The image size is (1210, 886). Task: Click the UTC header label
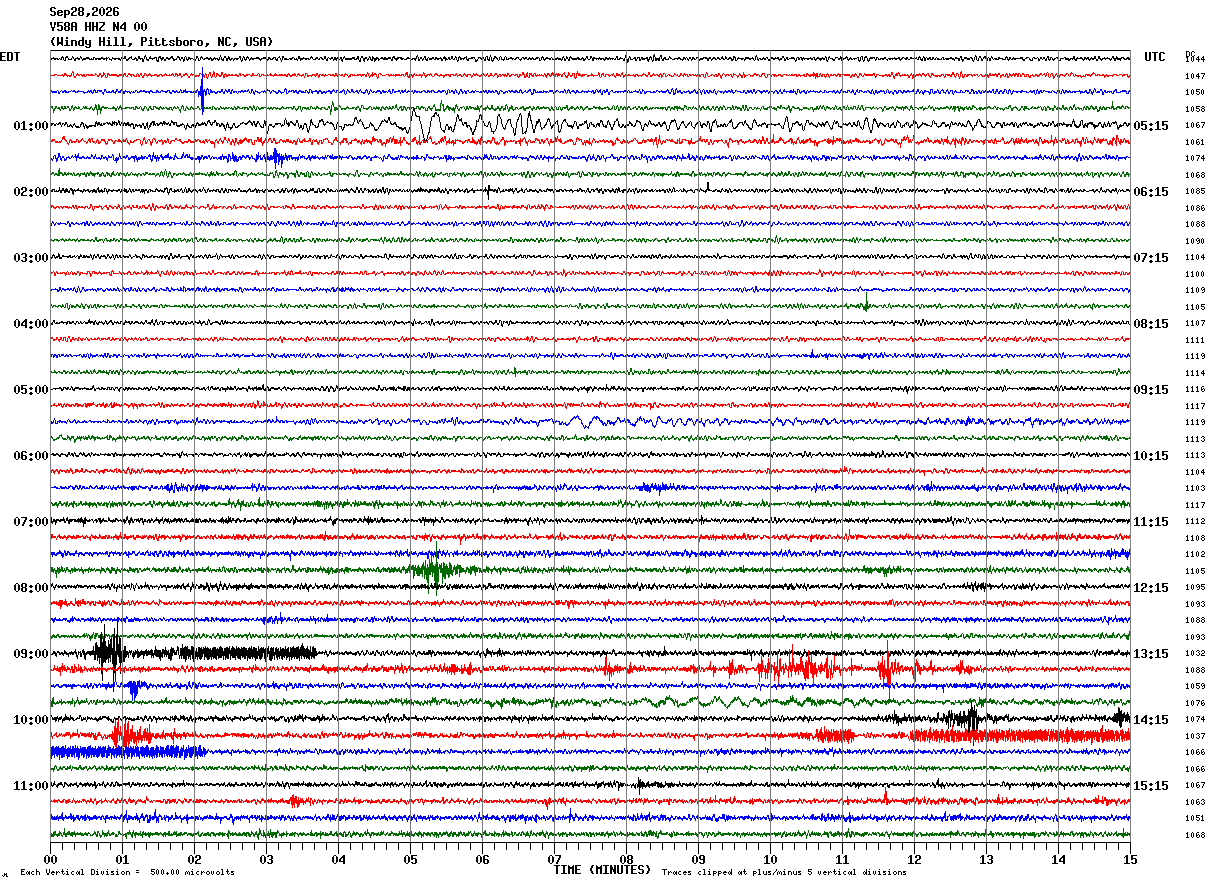point(1155,57)
